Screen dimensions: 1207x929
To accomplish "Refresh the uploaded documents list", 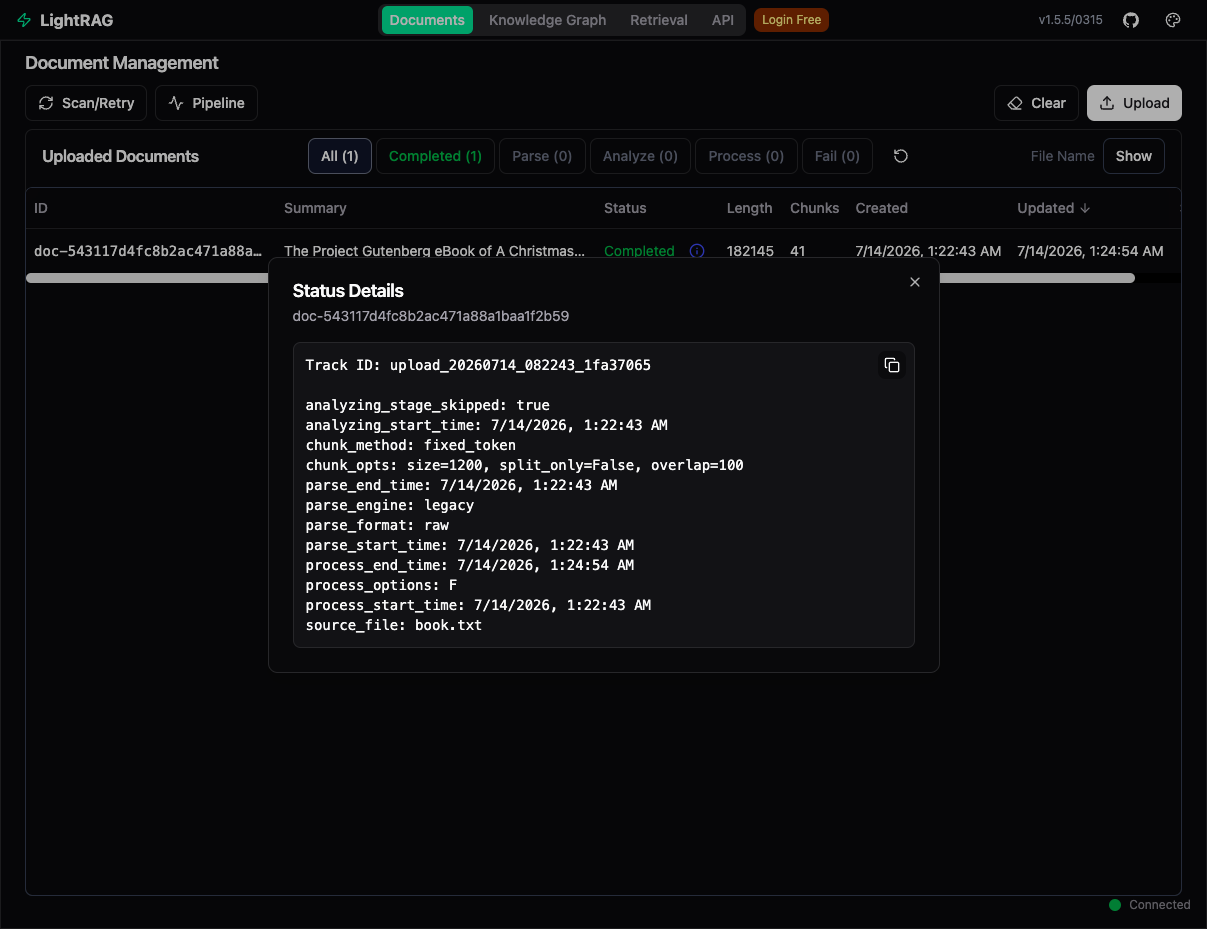I will 901,156.
